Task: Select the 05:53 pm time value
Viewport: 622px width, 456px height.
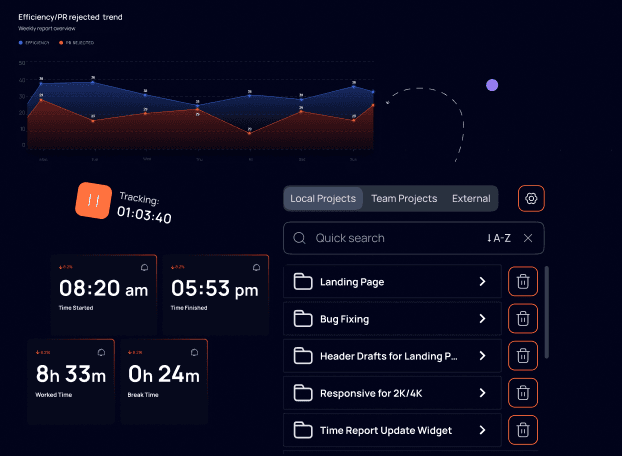Action: coord(215,288)
